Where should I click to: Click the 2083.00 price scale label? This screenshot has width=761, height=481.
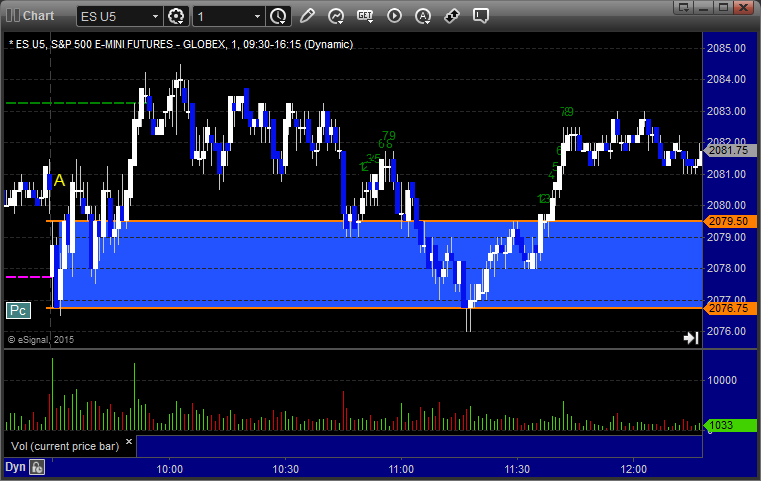coord(726,111)
